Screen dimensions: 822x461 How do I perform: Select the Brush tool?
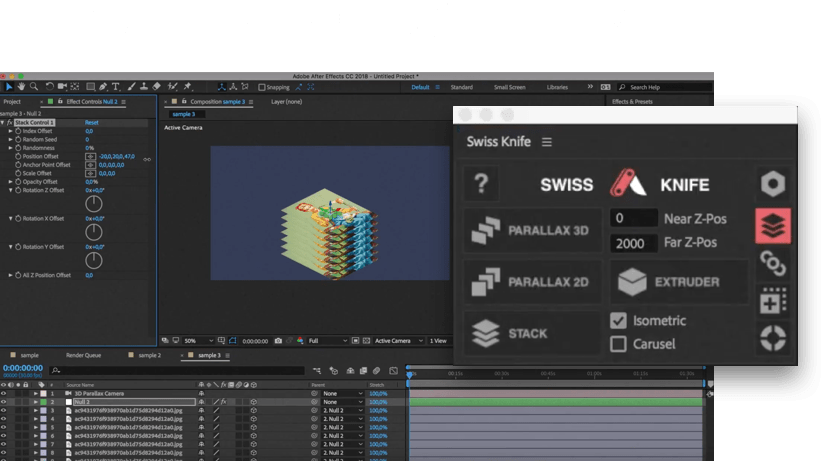(131, 87)
